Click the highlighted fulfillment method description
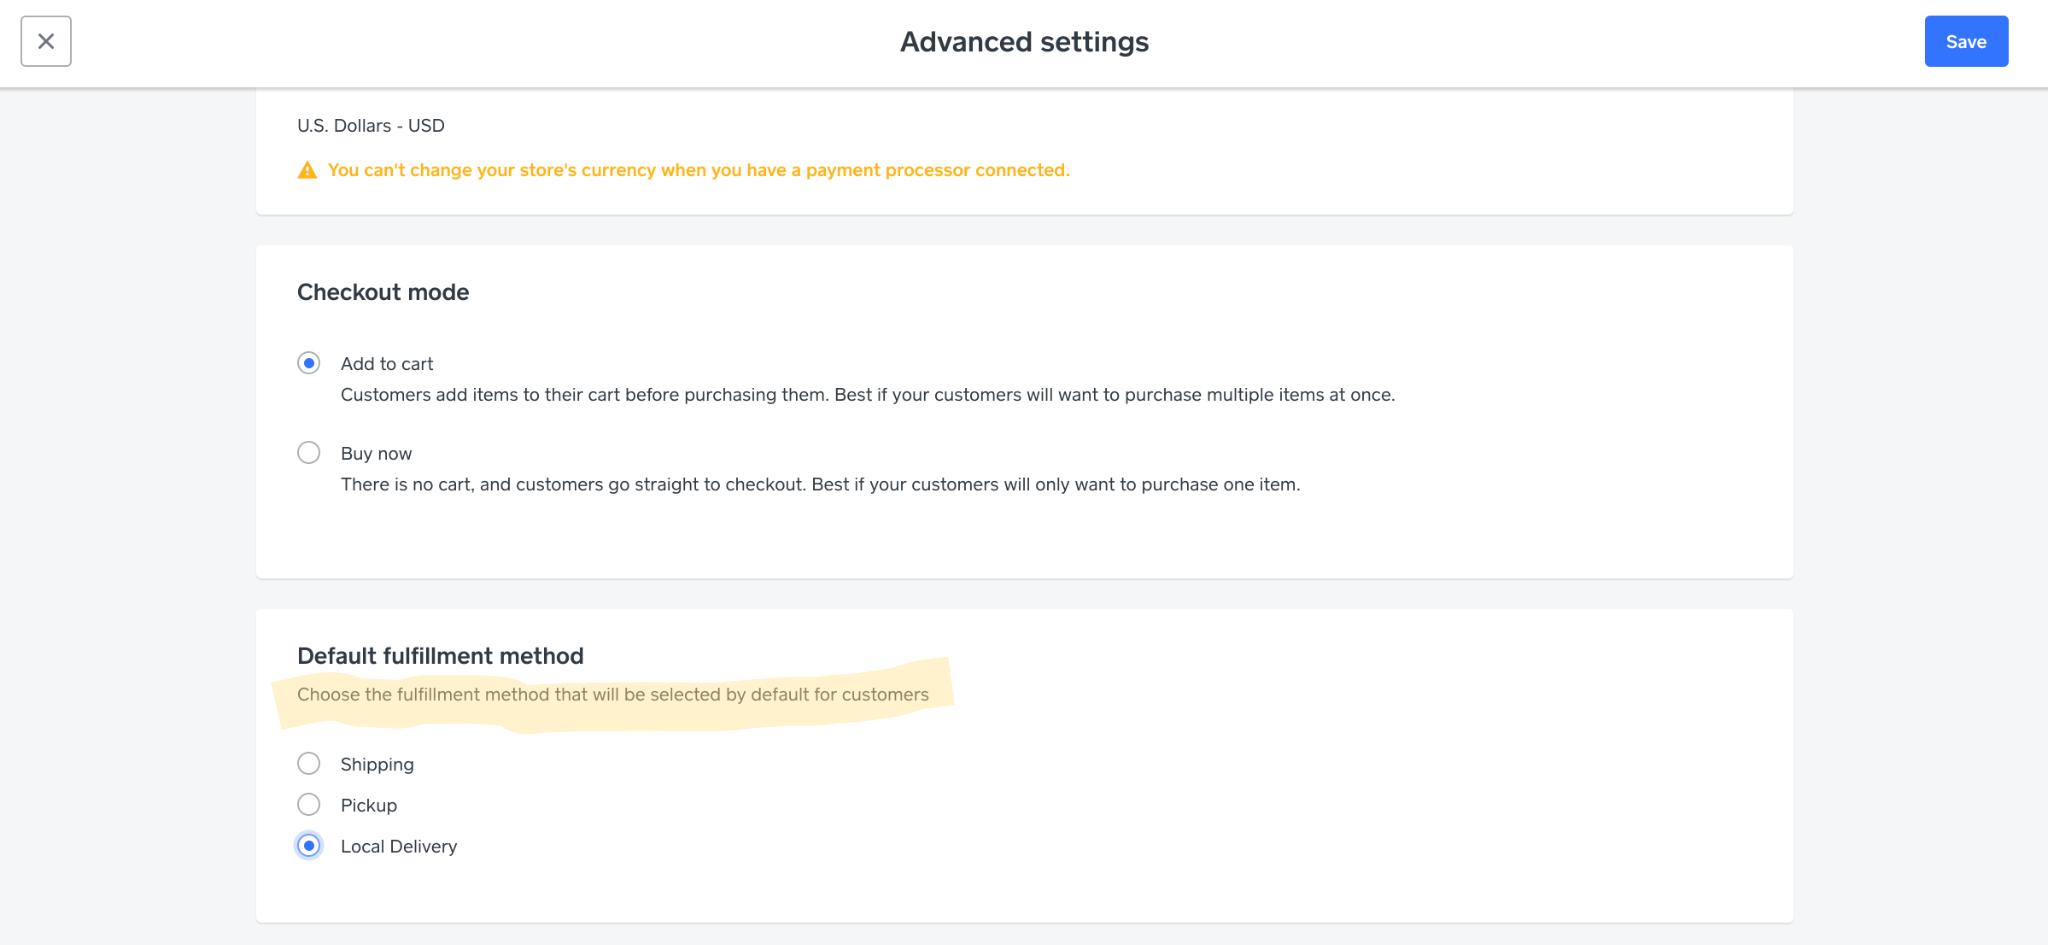Screen dimensions: 2048x945 [x=612, y=694]
